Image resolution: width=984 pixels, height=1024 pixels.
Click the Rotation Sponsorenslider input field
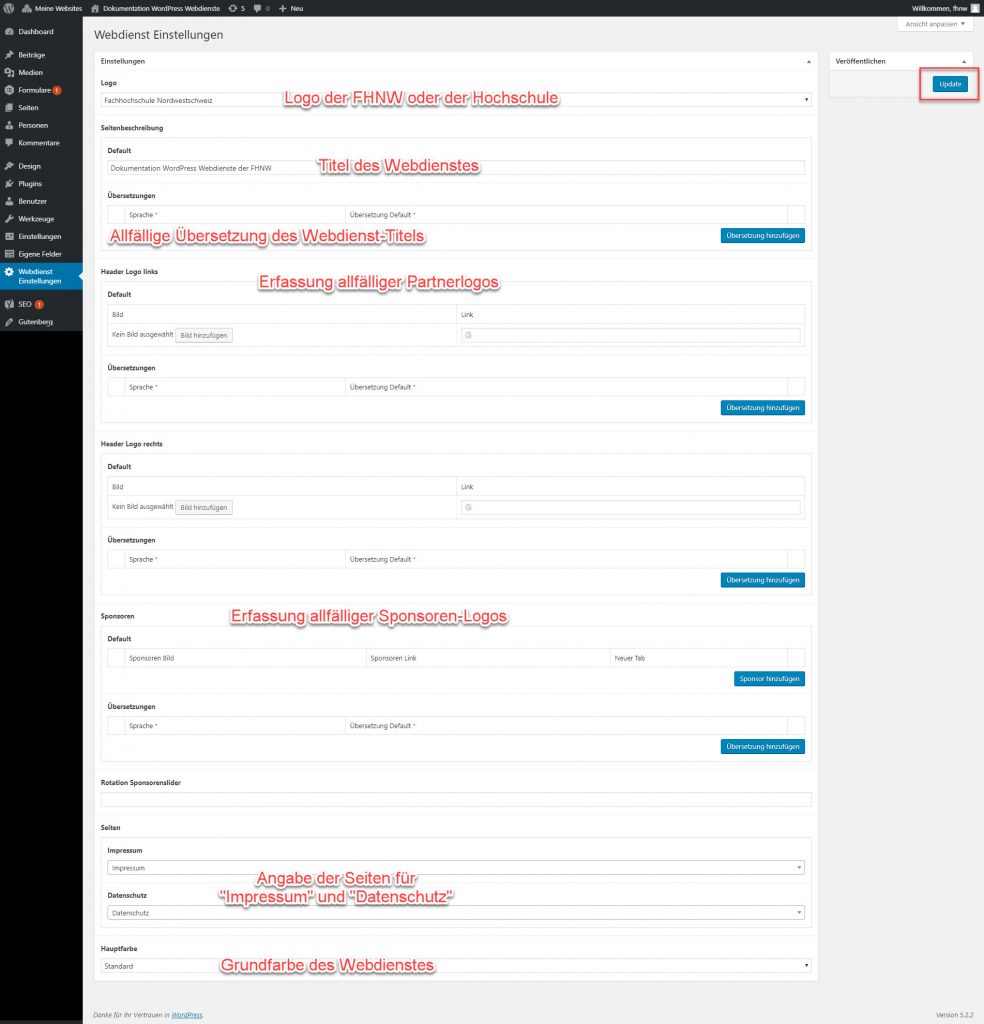click(x=456, y=799)
